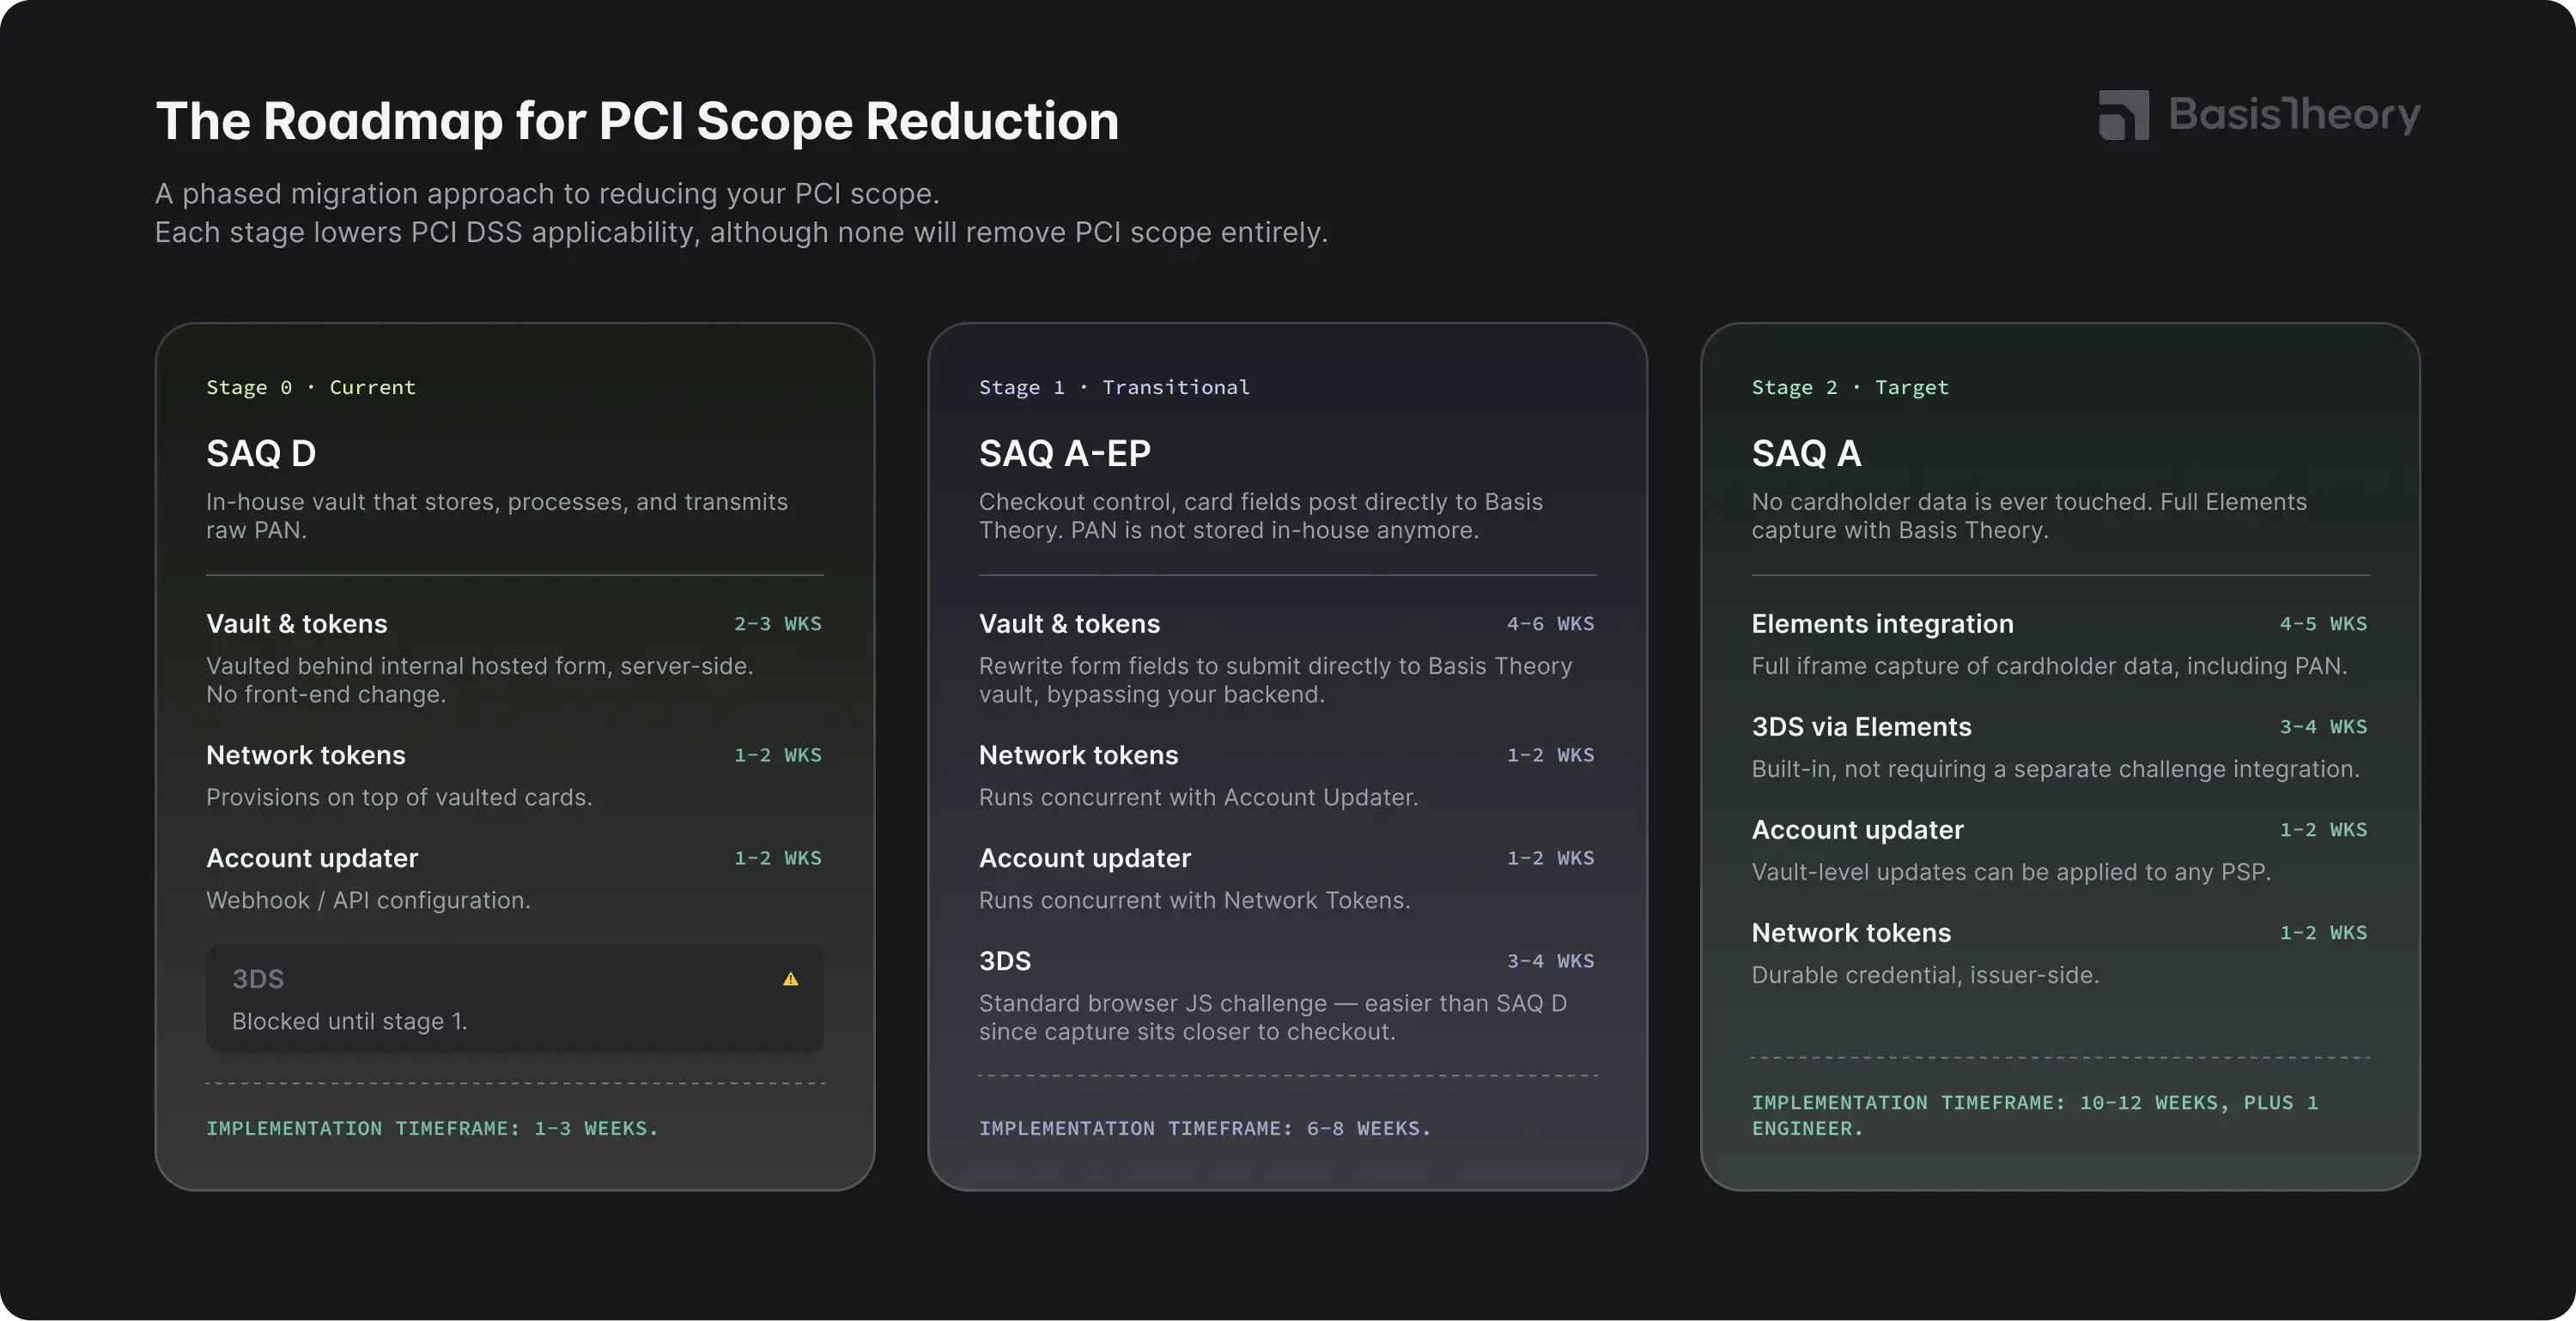Click the yellow warning triangle in 3DS box

790,979
